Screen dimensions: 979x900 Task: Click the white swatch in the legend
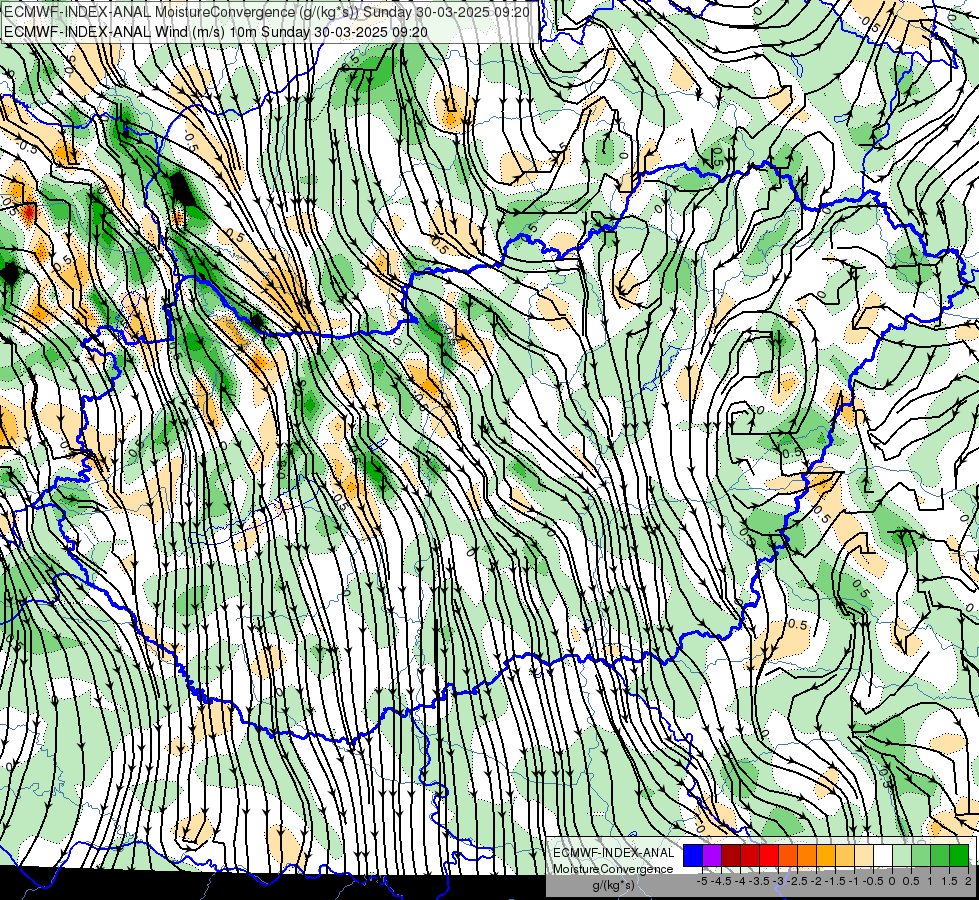tap(882, 856)
